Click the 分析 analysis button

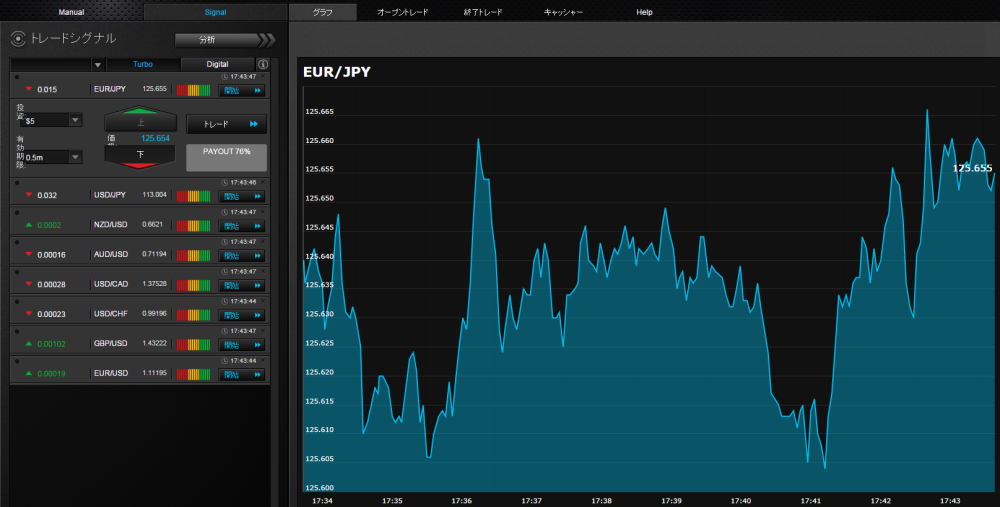point(225,40)
